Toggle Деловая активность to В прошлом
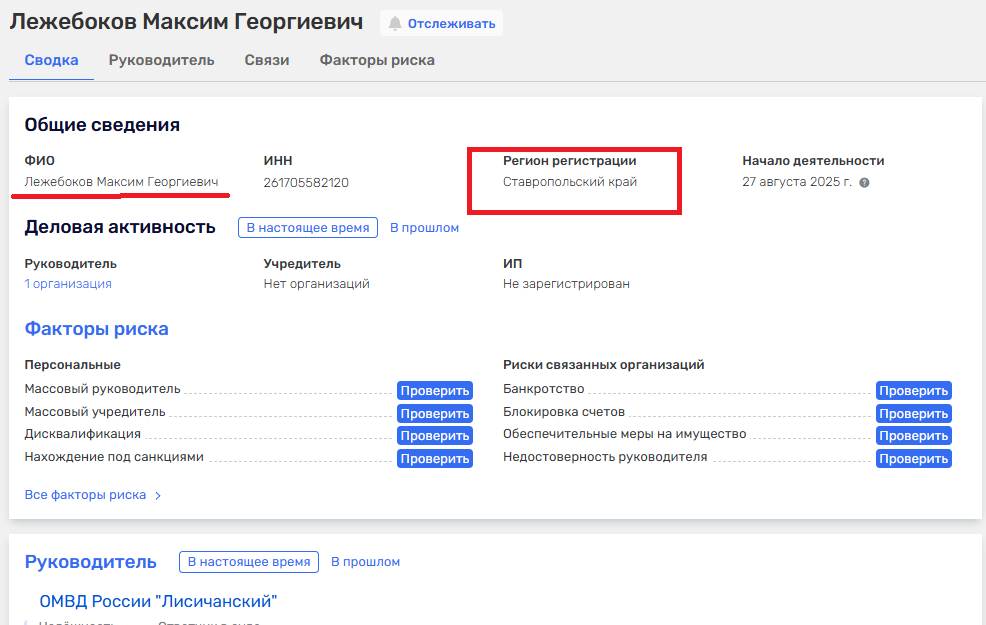 424,228
